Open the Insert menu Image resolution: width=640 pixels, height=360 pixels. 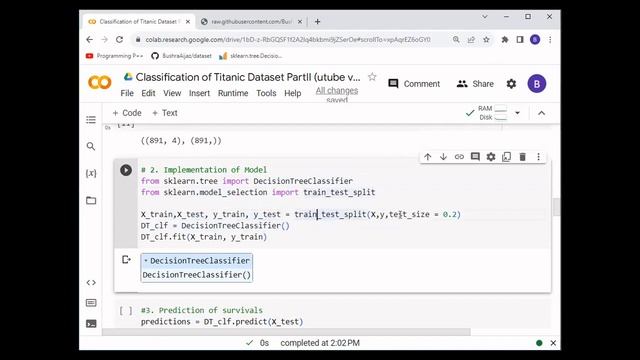click(199, 93)
